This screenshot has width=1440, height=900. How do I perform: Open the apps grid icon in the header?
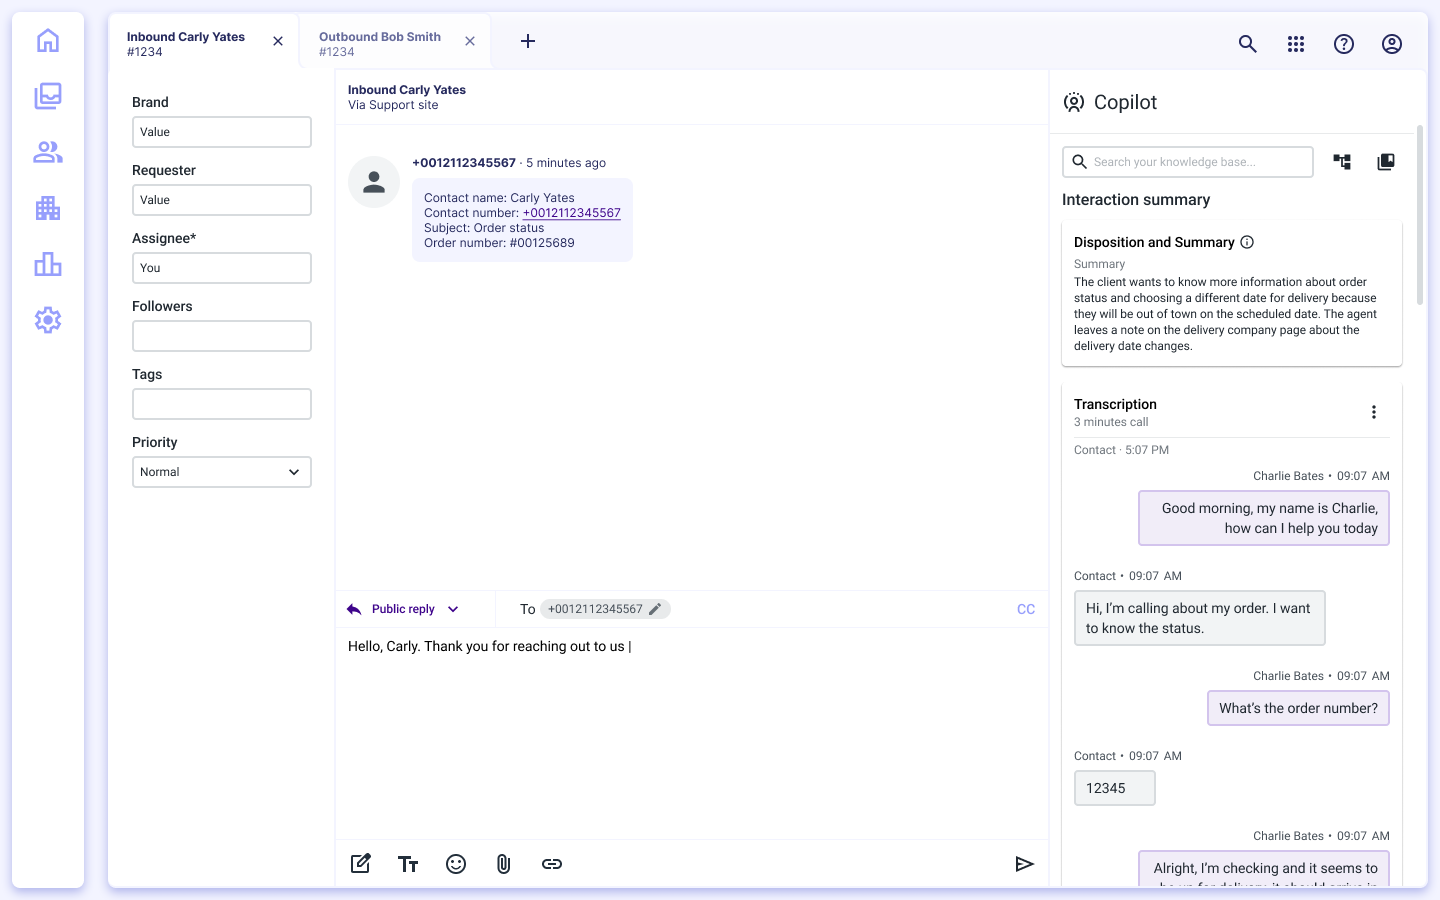point(1295,44)
